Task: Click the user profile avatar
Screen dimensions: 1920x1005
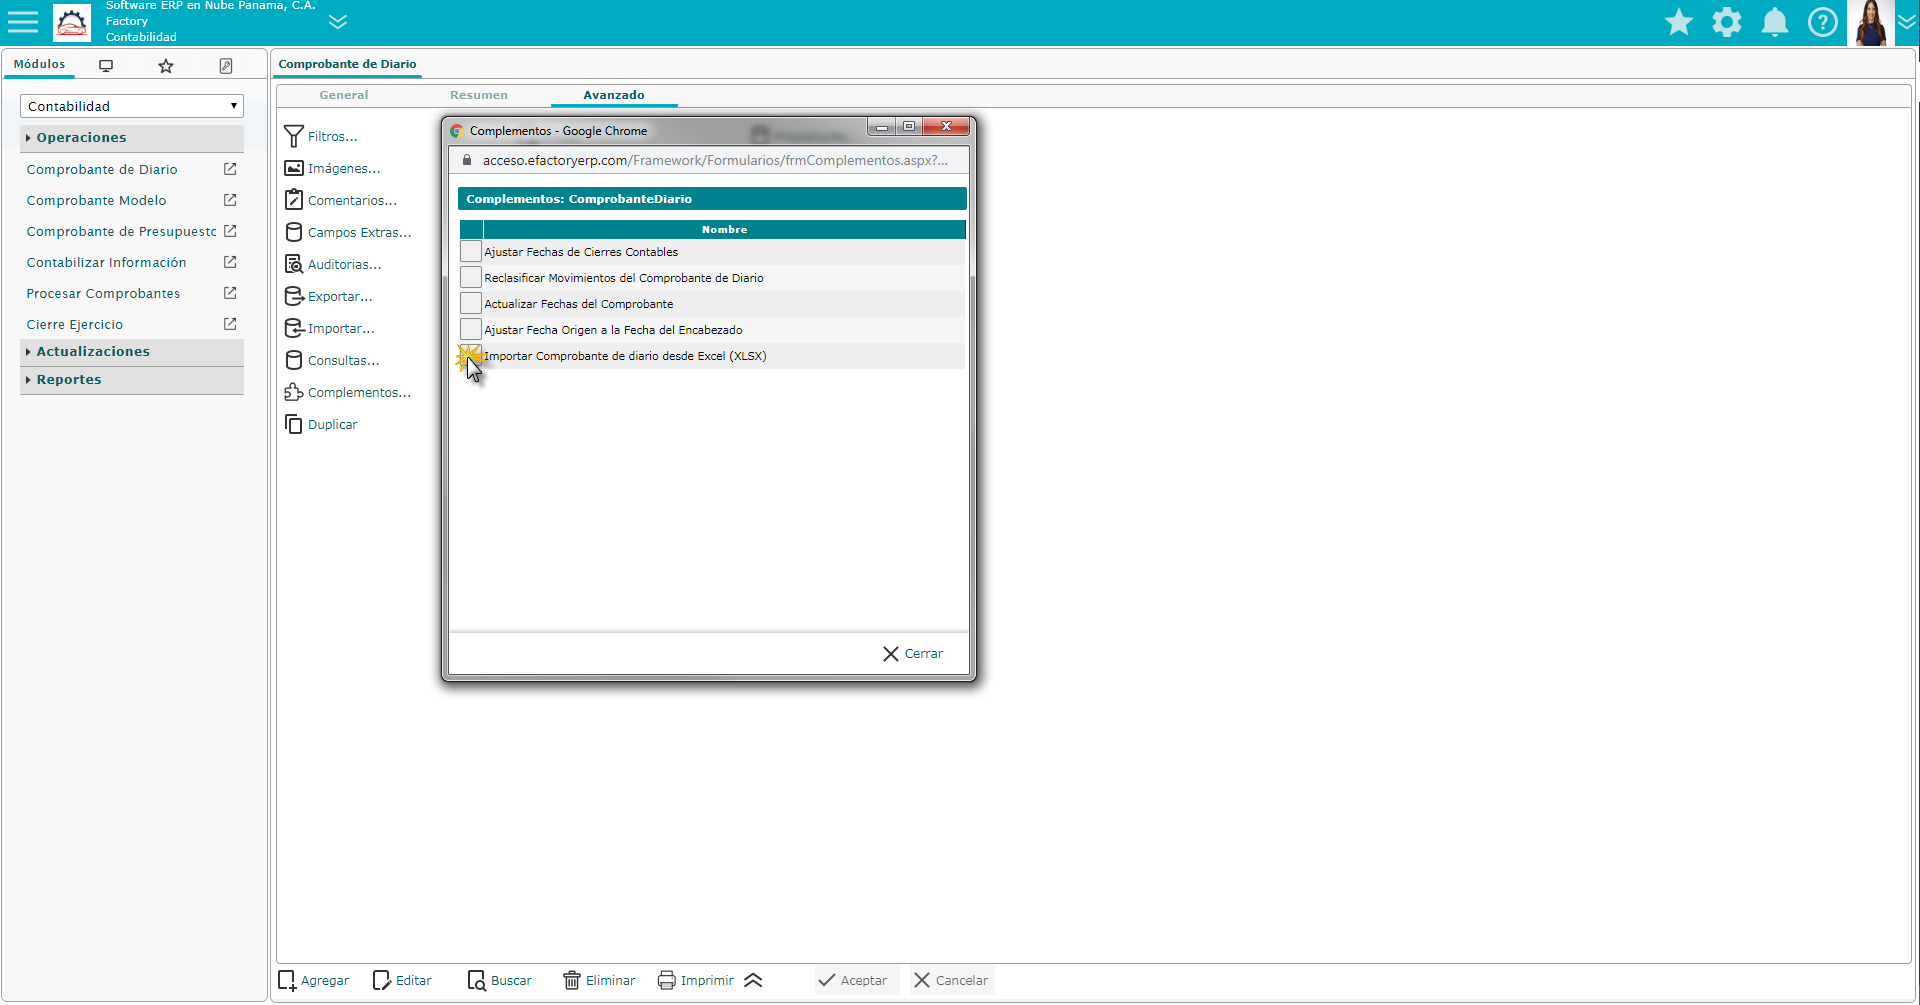Action: 1871,22
